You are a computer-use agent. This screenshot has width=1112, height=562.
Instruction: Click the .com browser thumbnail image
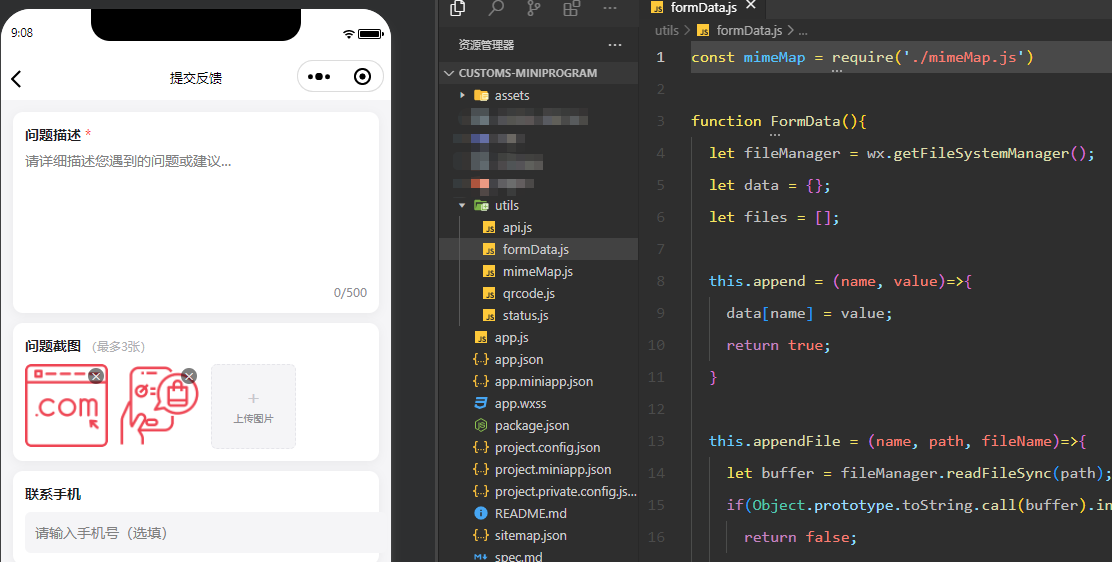[x=66, y=406]
